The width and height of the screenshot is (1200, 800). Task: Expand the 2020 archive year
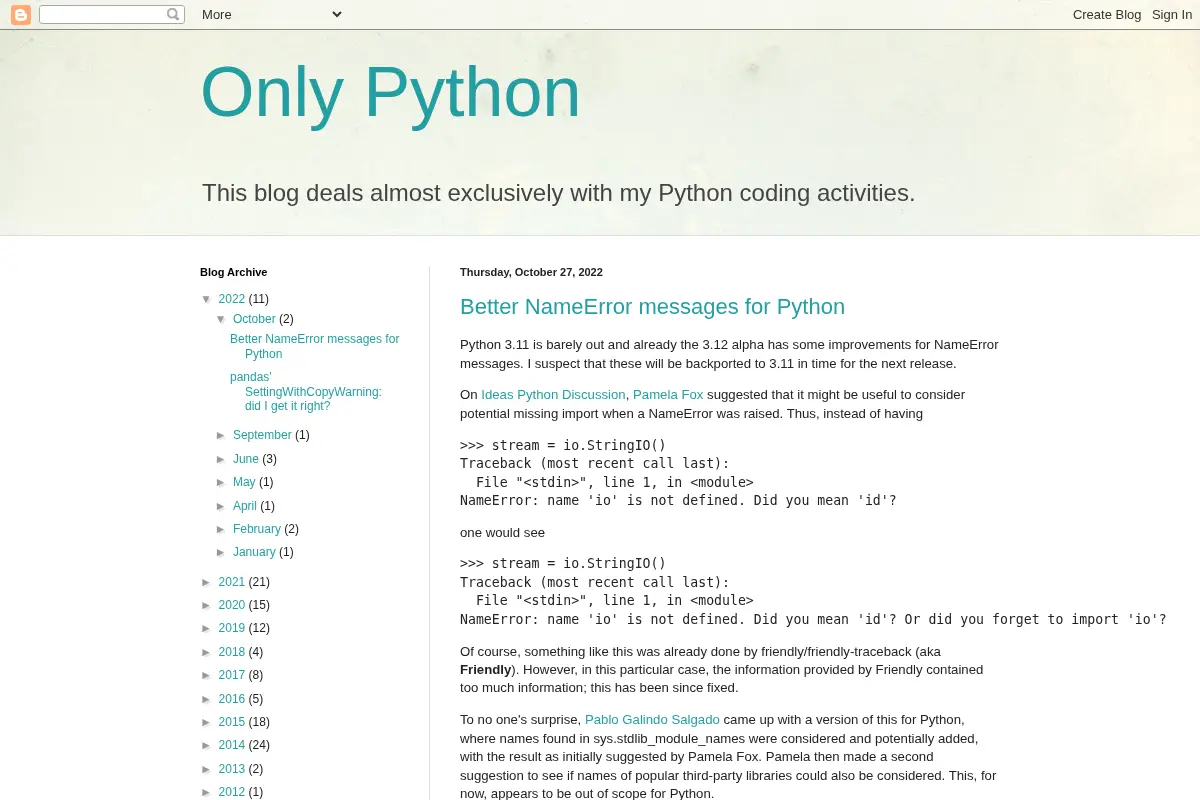[x=207, y=606]
